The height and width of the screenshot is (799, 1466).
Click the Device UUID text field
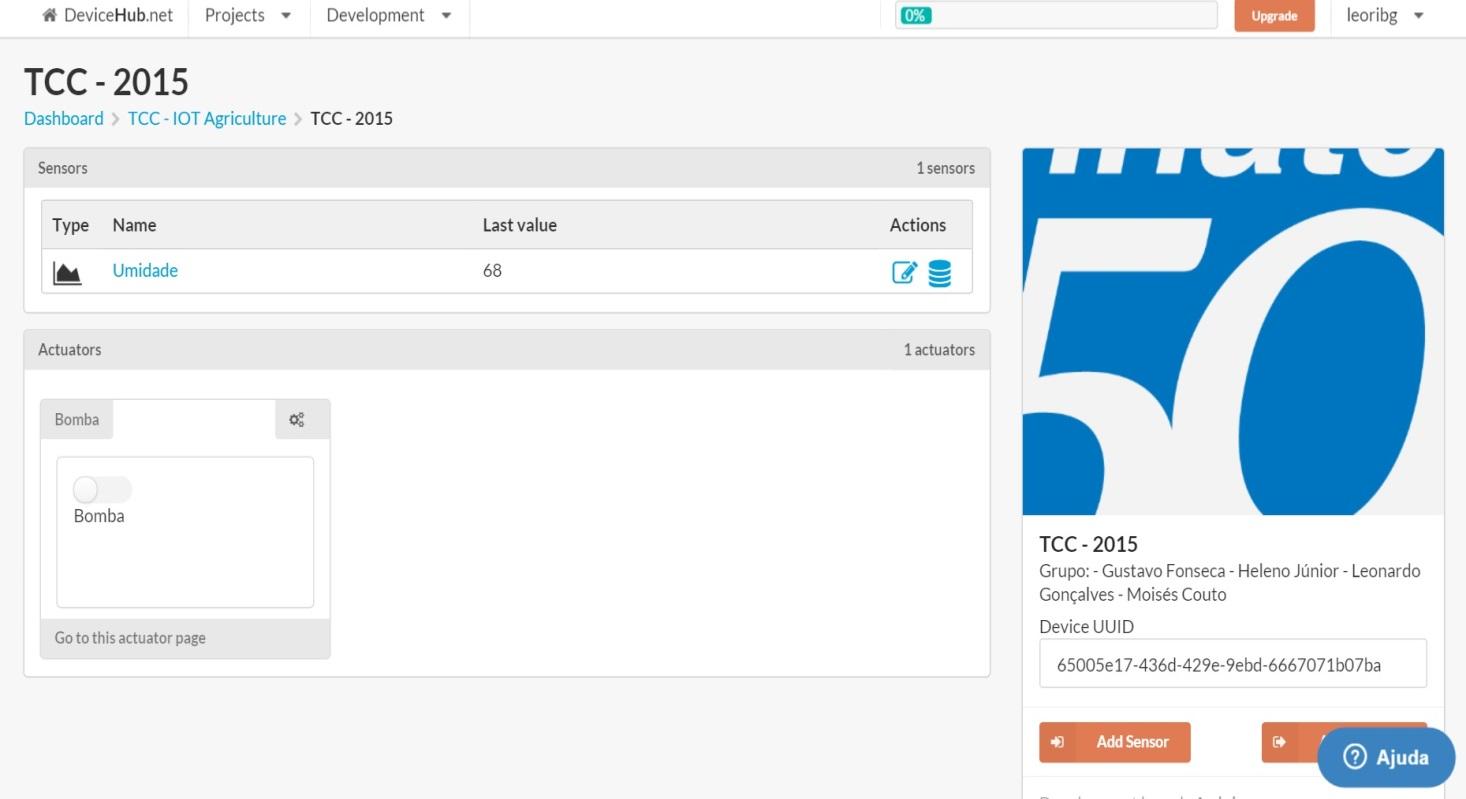click(x=1232, y=664)
